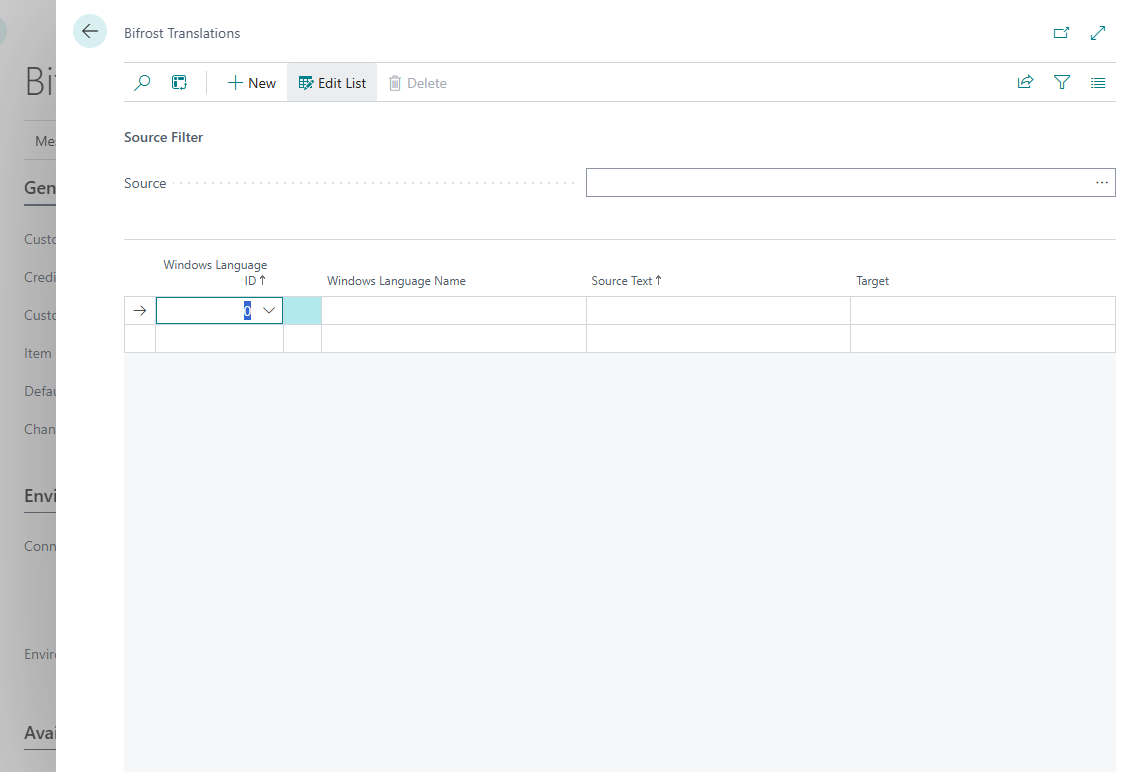
Task: Click the Bifrost Translations page title
Action: [x=182, y=33]
